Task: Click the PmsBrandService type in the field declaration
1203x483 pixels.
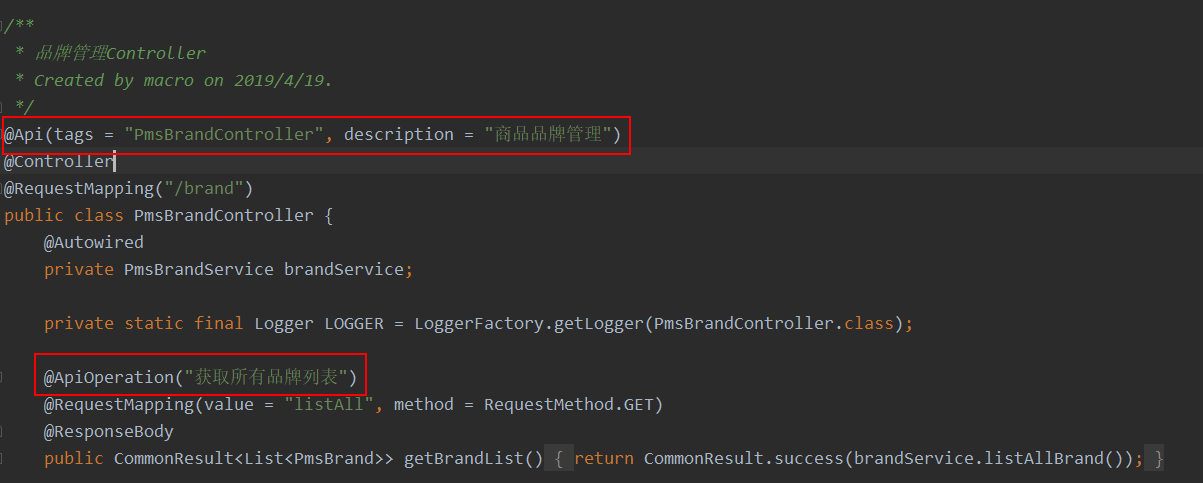Action: pyautogui.click(x=198, y=269)
